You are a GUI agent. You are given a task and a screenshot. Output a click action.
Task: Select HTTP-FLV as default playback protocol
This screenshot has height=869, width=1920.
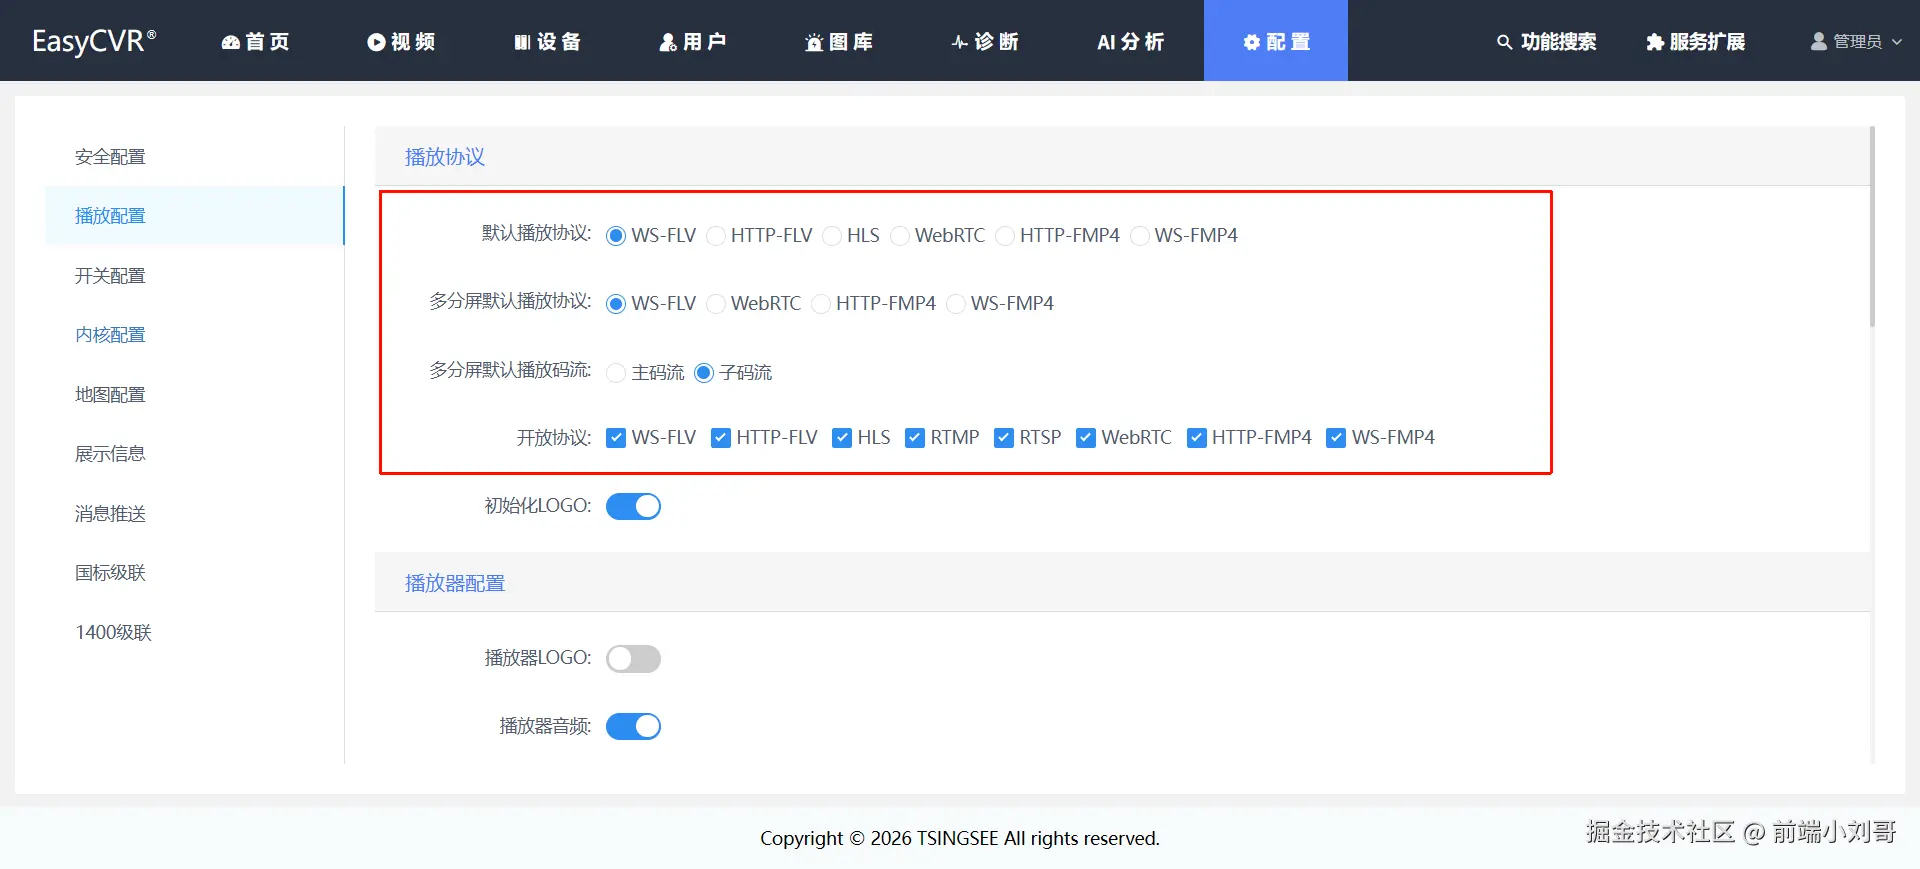coord(716,236)
